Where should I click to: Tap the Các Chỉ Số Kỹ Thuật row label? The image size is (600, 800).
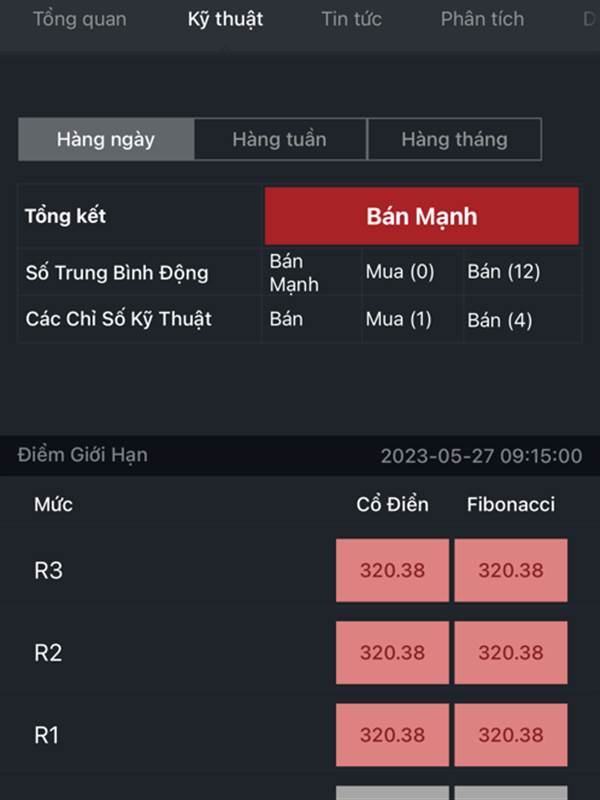pyautogui.click(x=118, y=319)
